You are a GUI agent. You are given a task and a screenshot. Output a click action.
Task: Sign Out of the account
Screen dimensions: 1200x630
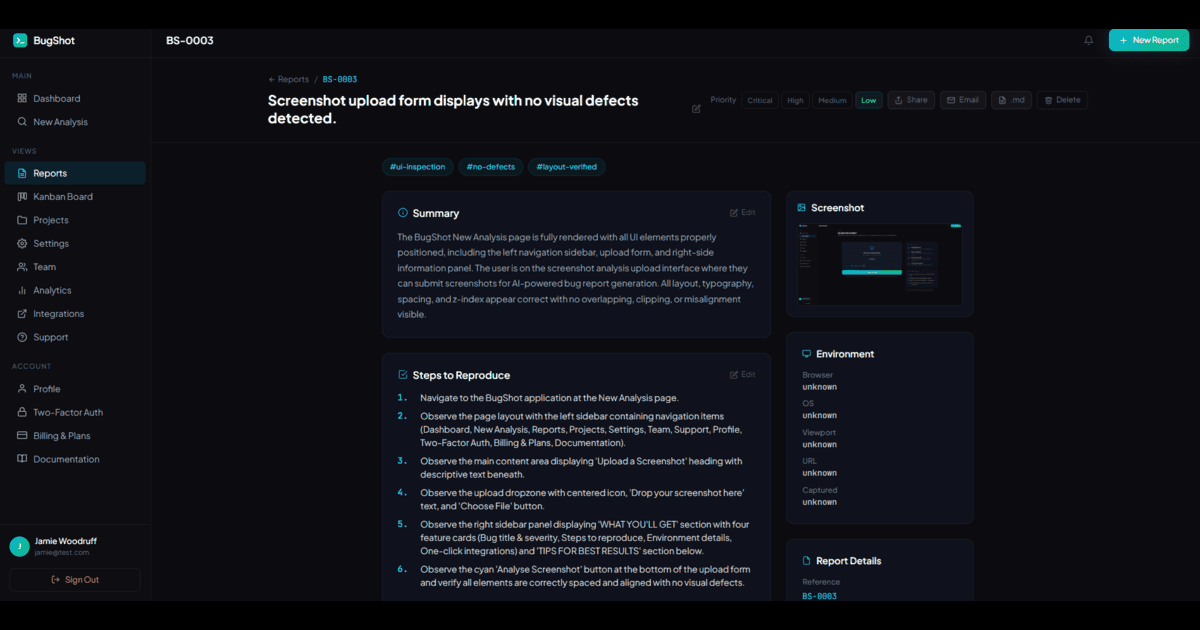coord(74,580)
